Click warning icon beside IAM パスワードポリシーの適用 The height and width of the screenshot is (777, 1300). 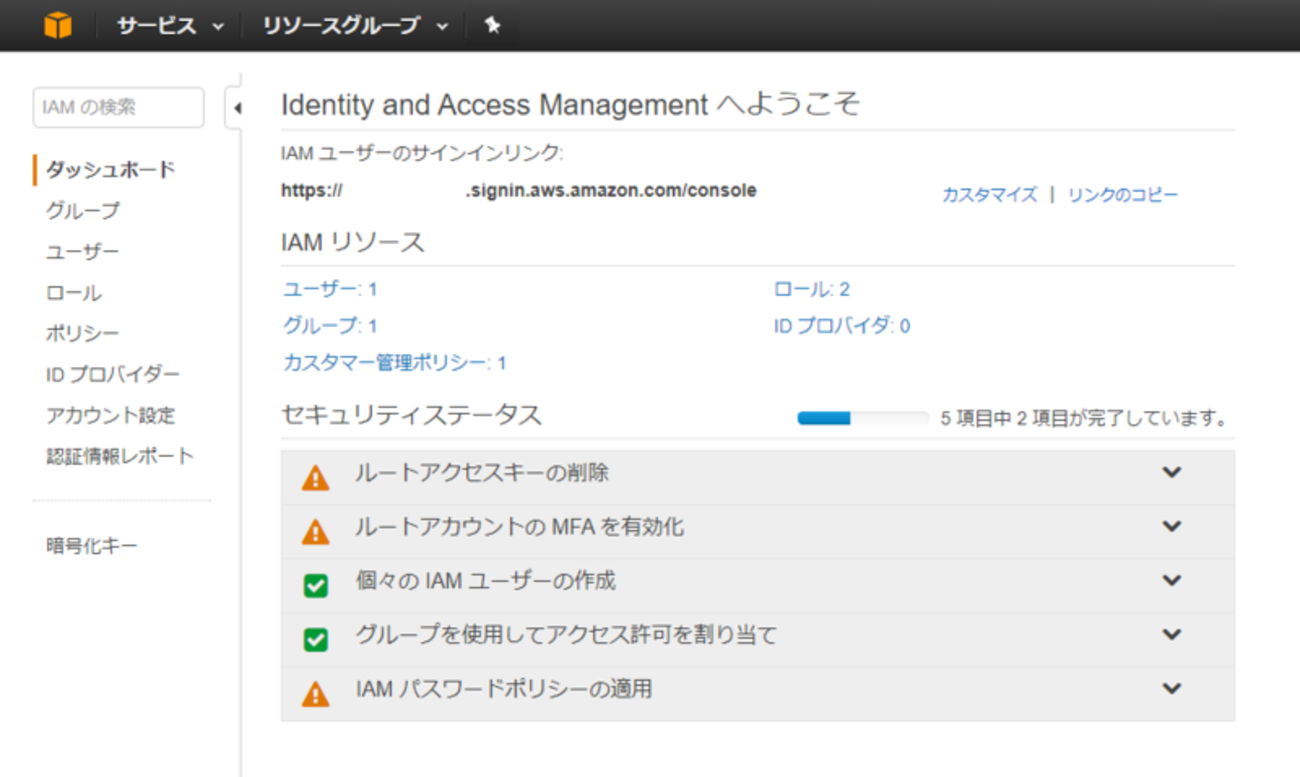click(x=315, y=694)
